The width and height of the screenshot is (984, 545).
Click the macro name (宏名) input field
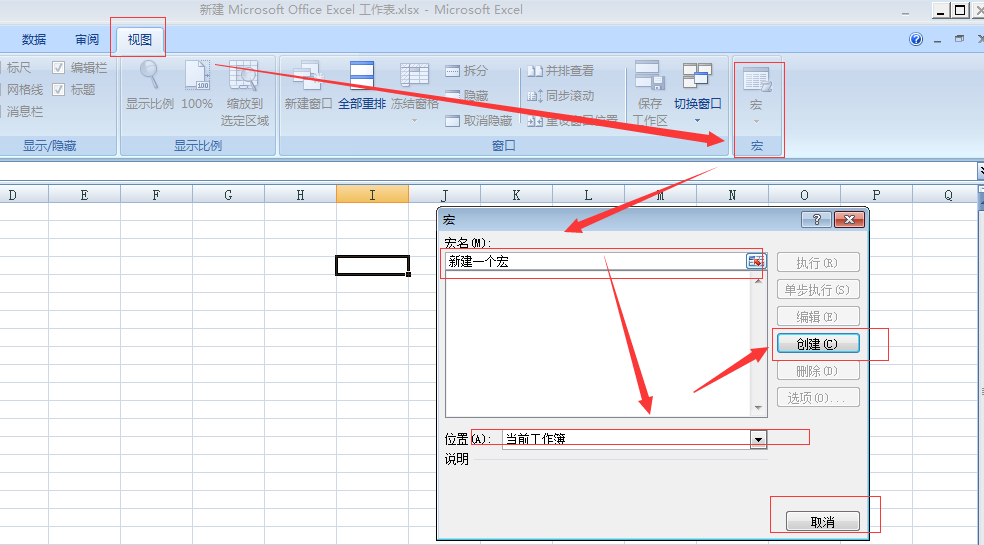[x=595, y=261]
